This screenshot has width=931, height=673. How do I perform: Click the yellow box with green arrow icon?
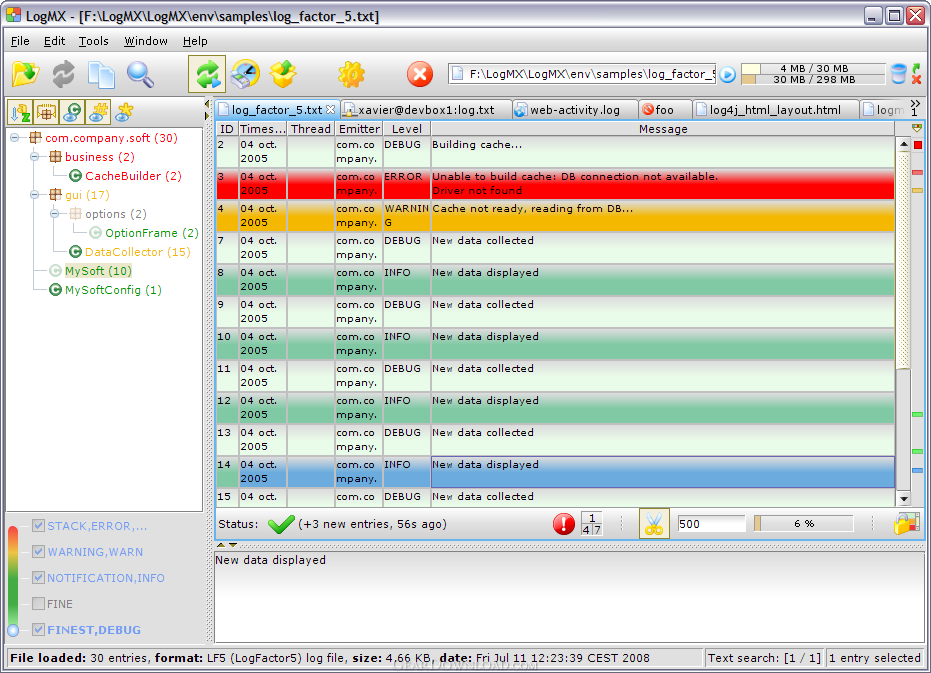[x=283, y=74]
